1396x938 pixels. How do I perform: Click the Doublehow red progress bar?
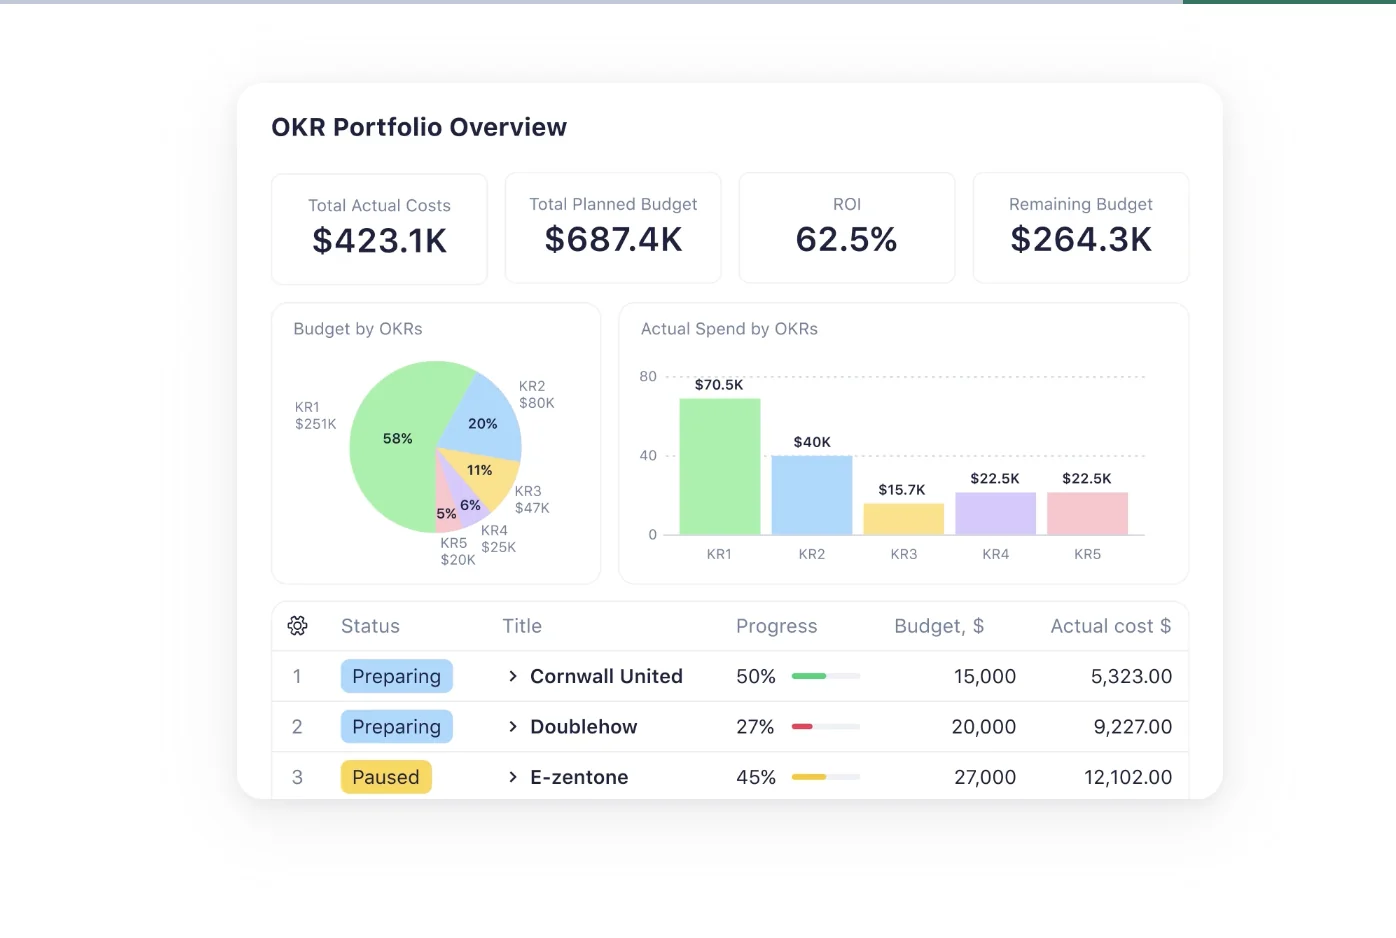click(x=826, y=727)
